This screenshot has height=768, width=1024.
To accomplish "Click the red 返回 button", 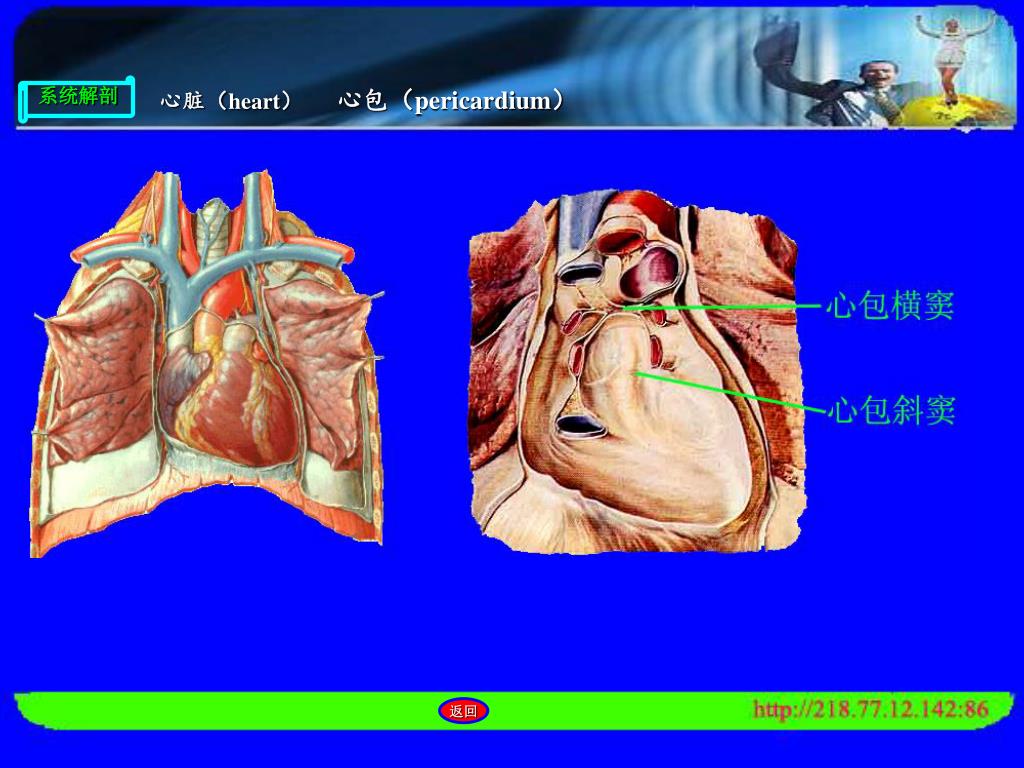I will tap(463, 711).
